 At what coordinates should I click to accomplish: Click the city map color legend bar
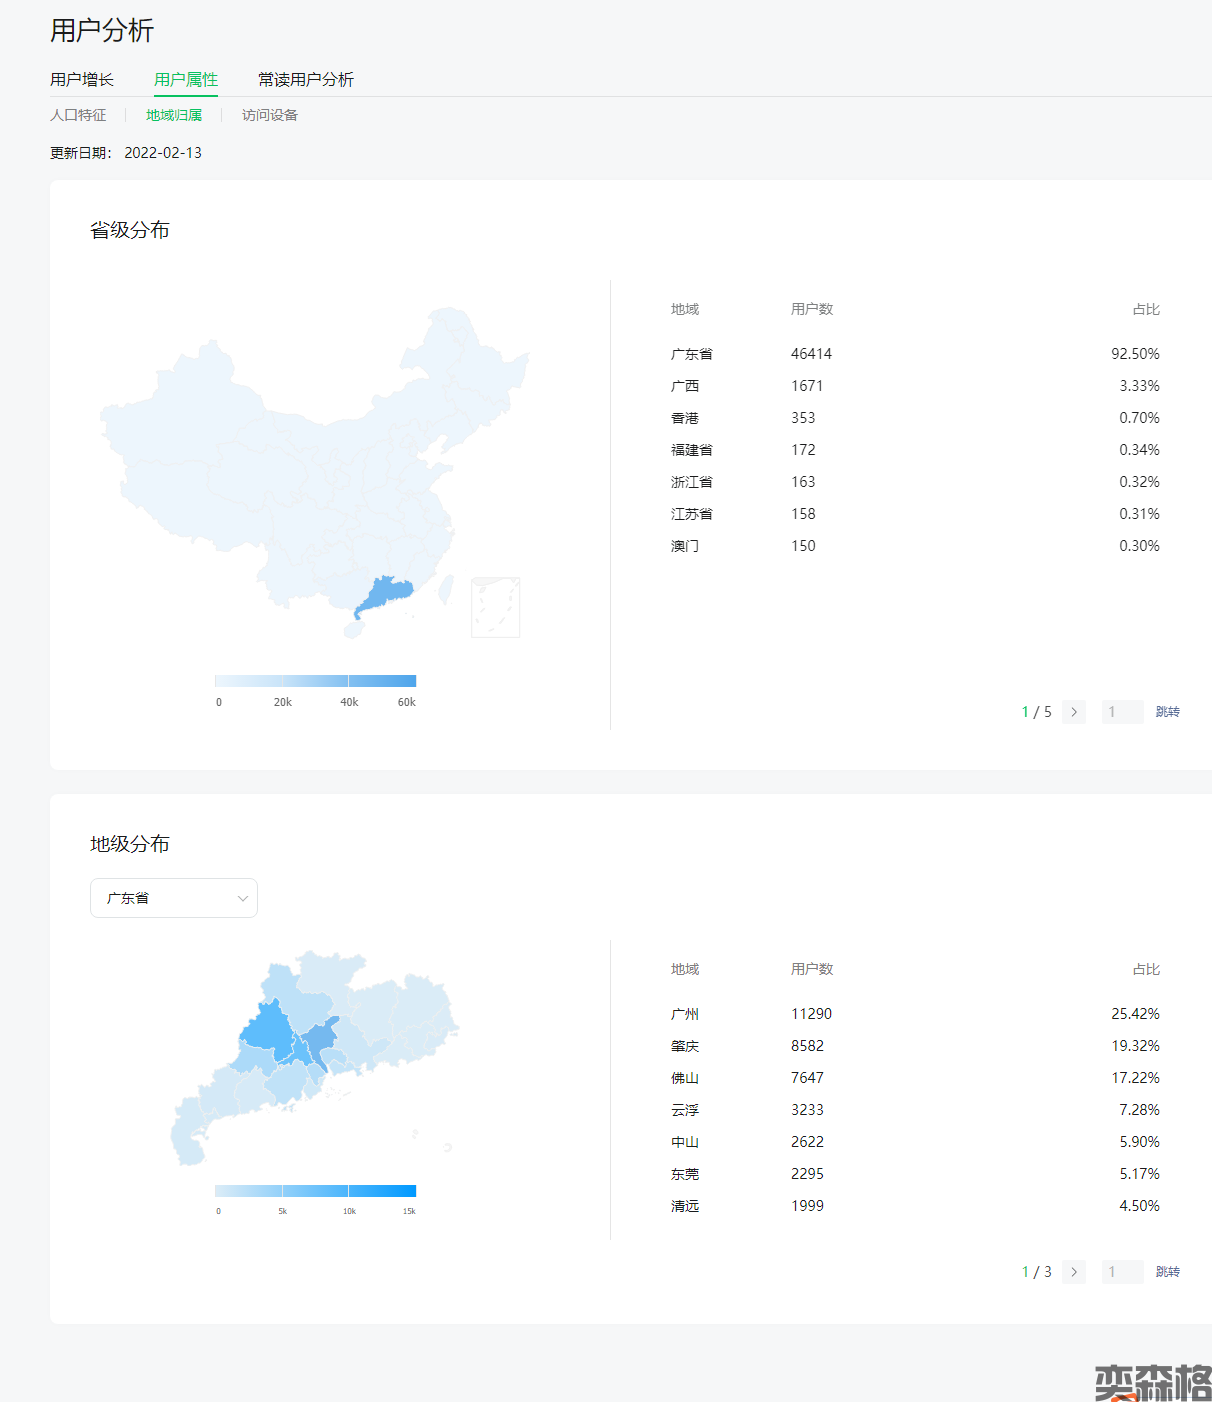315,1191
